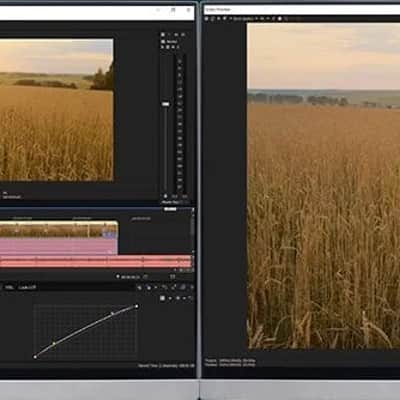This screenshot has height=400, width=400.
Task: Open project video properties in Video Preview toolbar
Action: pyautogui.click(x=207, y=19)
